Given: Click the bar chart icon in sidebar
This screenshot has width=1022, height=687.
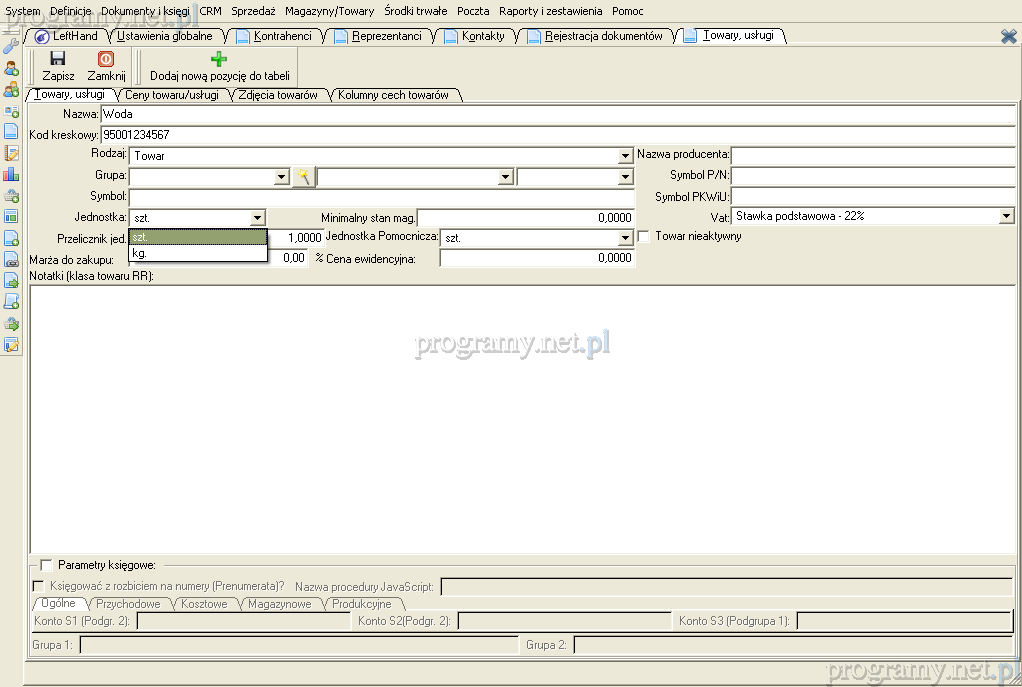Looking at the screenshot, I should 11,174.
